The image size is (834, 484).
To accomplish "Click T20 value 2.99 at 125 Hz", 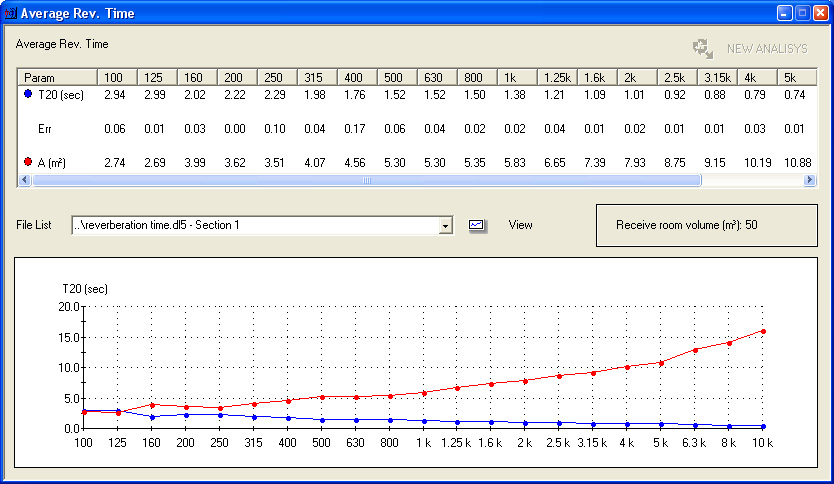I will pos(155,95).
